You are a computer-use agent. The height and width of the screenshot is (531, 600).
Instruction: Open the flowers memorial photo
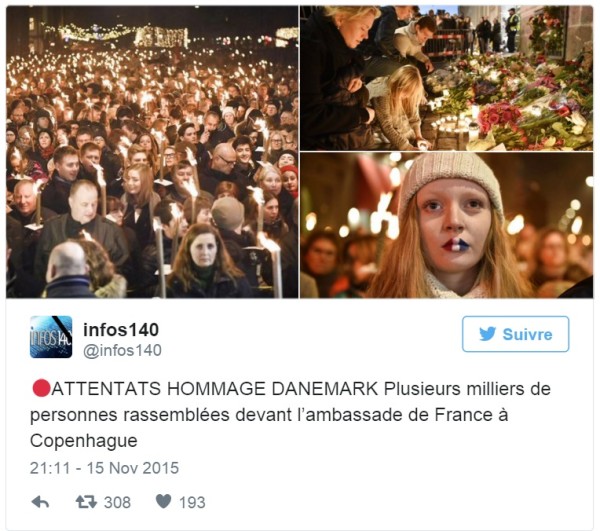[447, 78]
